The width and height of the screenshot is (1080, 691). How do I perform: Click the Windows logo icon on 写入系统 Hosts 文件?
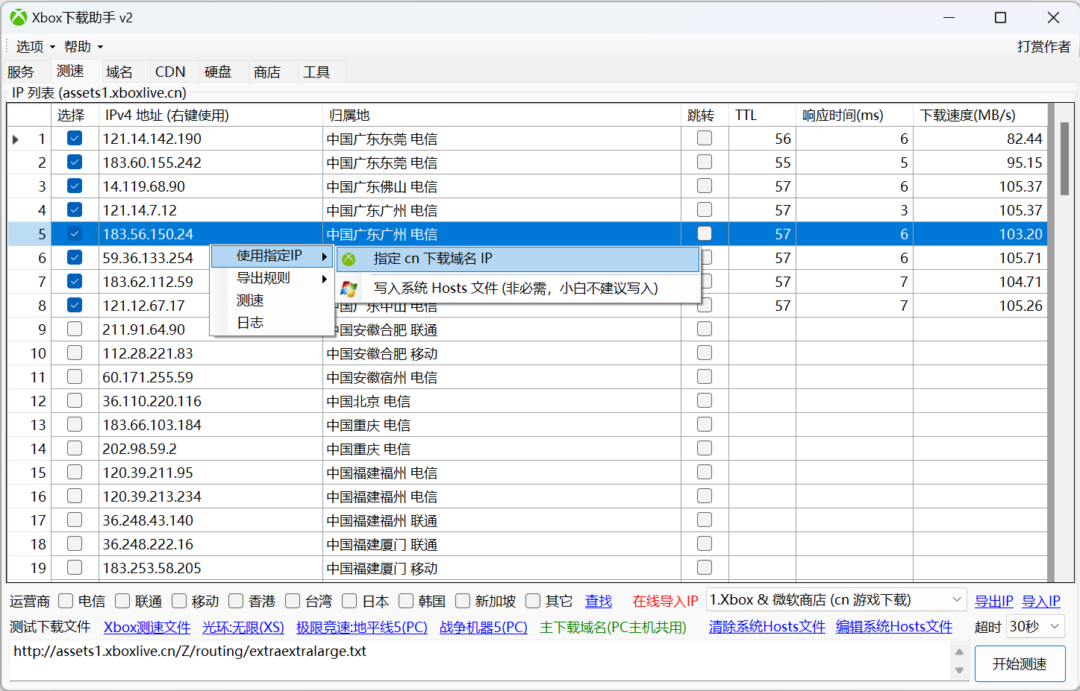pos(347,288)
